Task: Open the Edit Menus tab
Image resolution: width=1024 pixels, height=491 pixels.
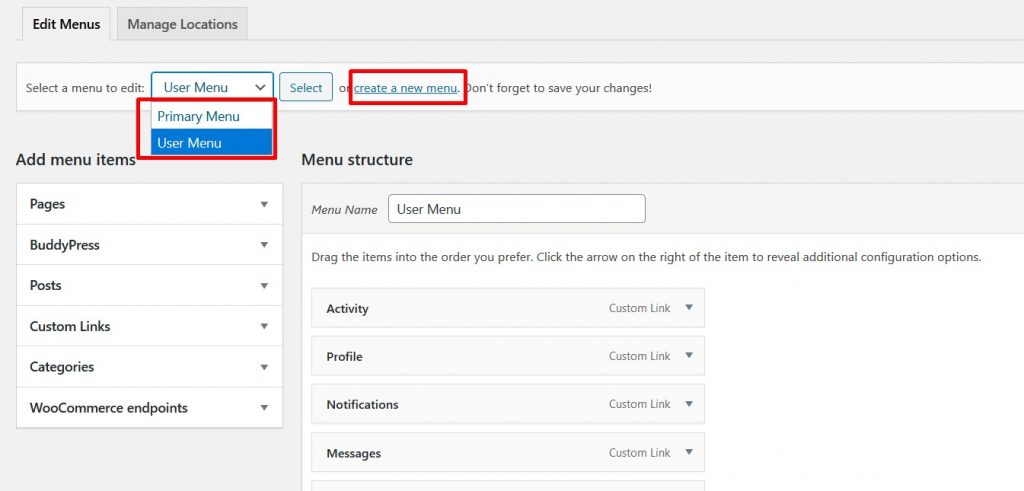Action: (66, 24)
